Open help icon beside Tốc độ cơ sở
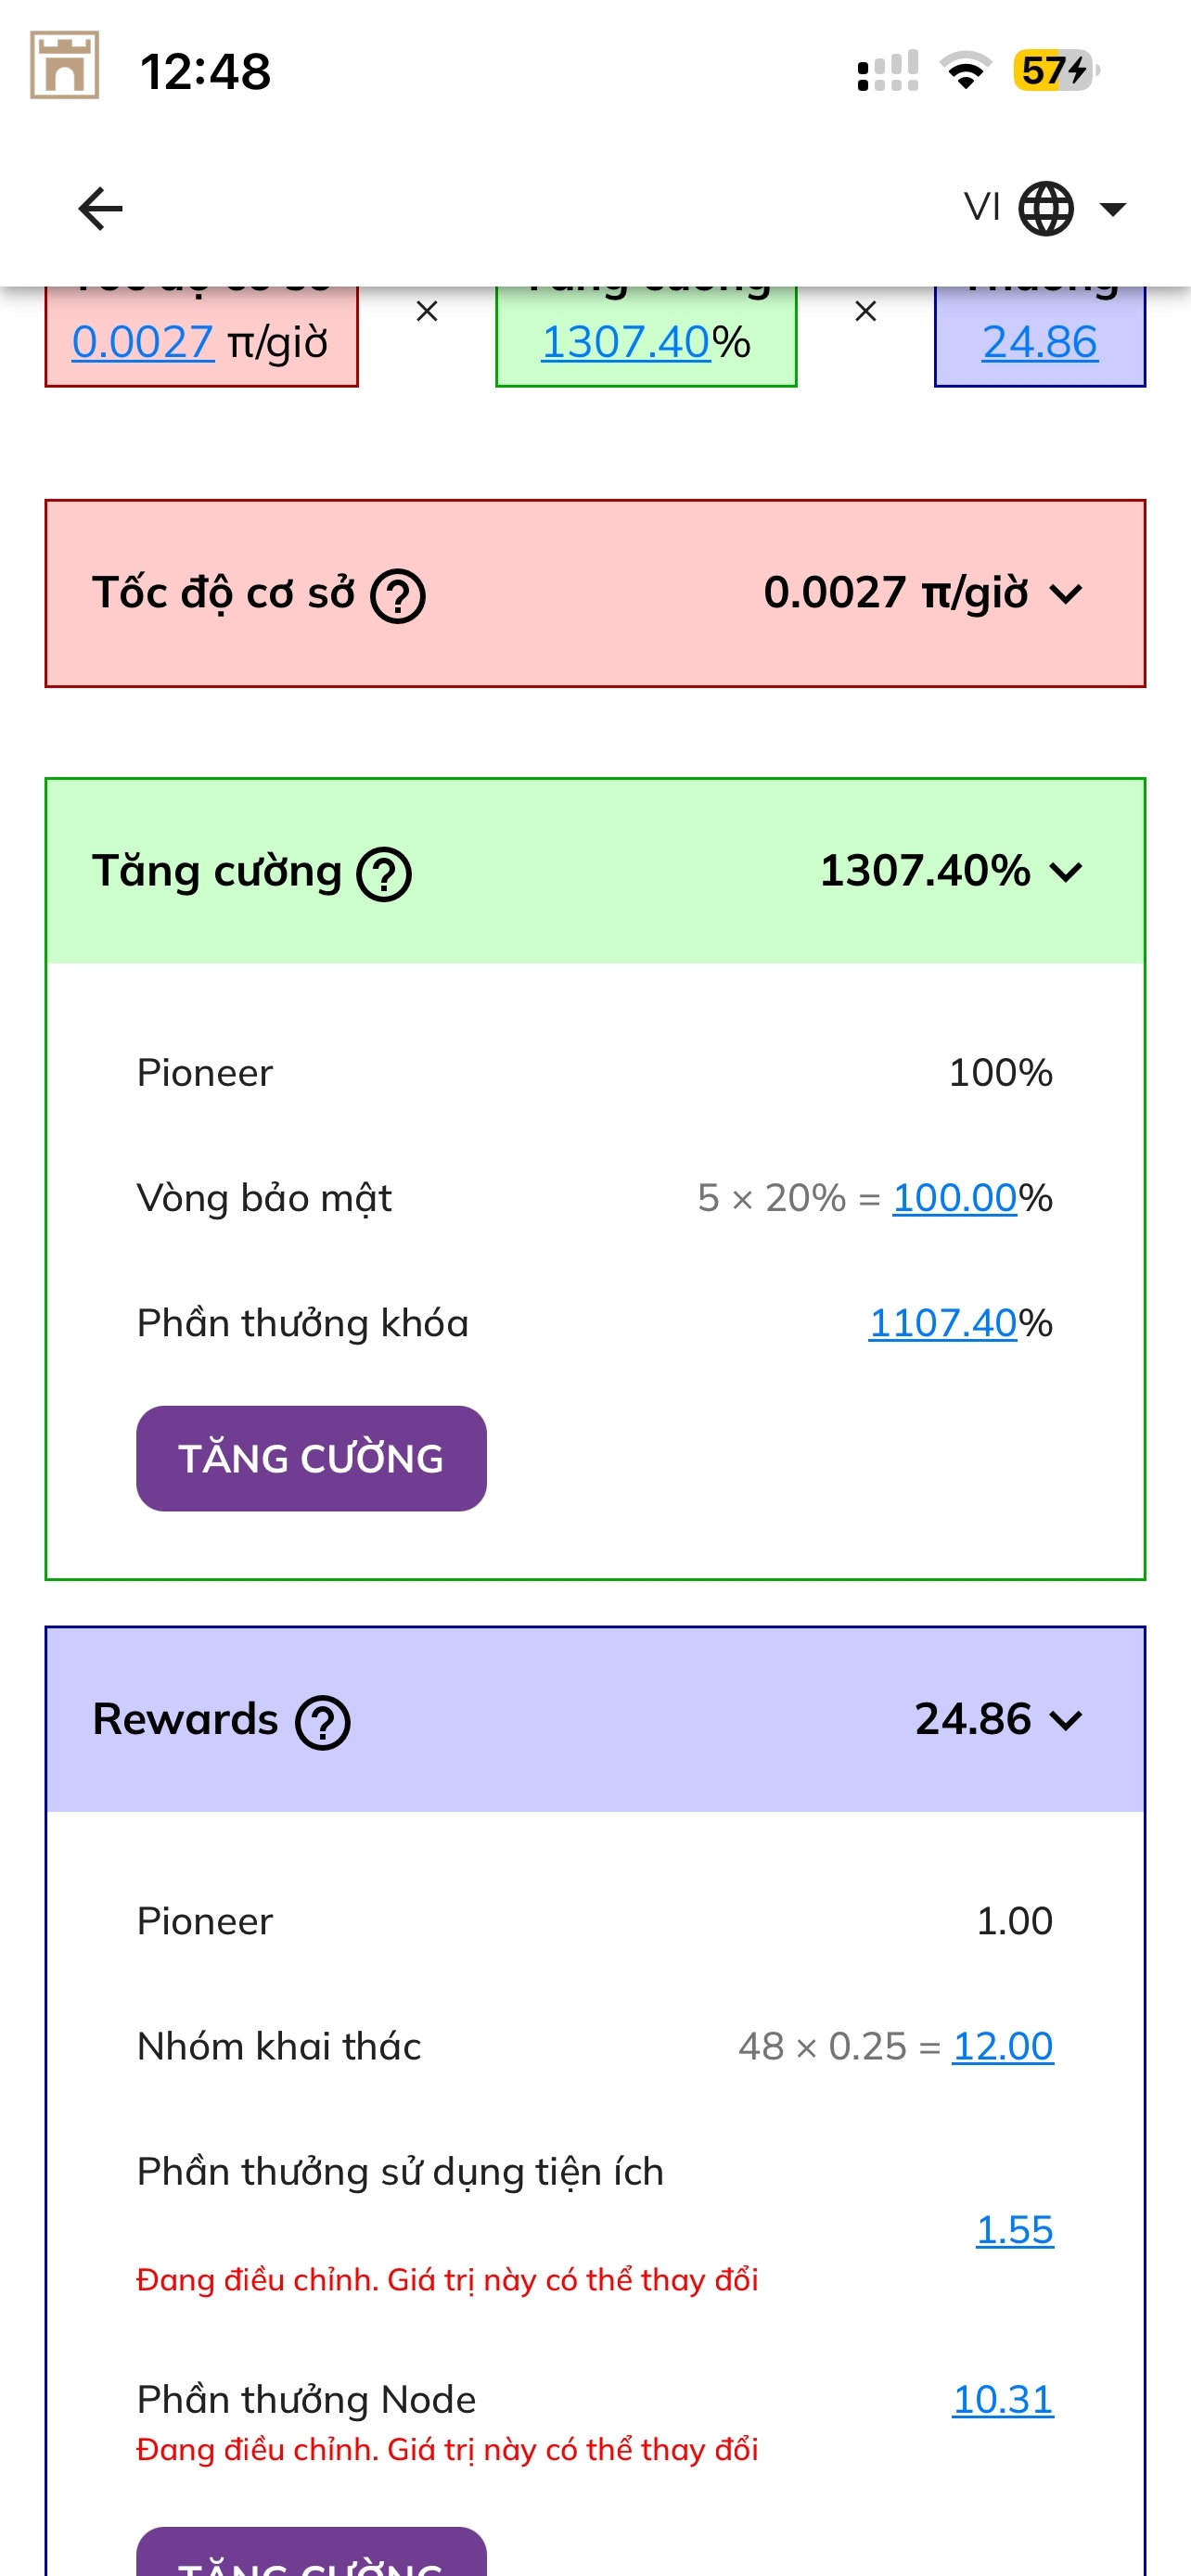 coord(398,597)
